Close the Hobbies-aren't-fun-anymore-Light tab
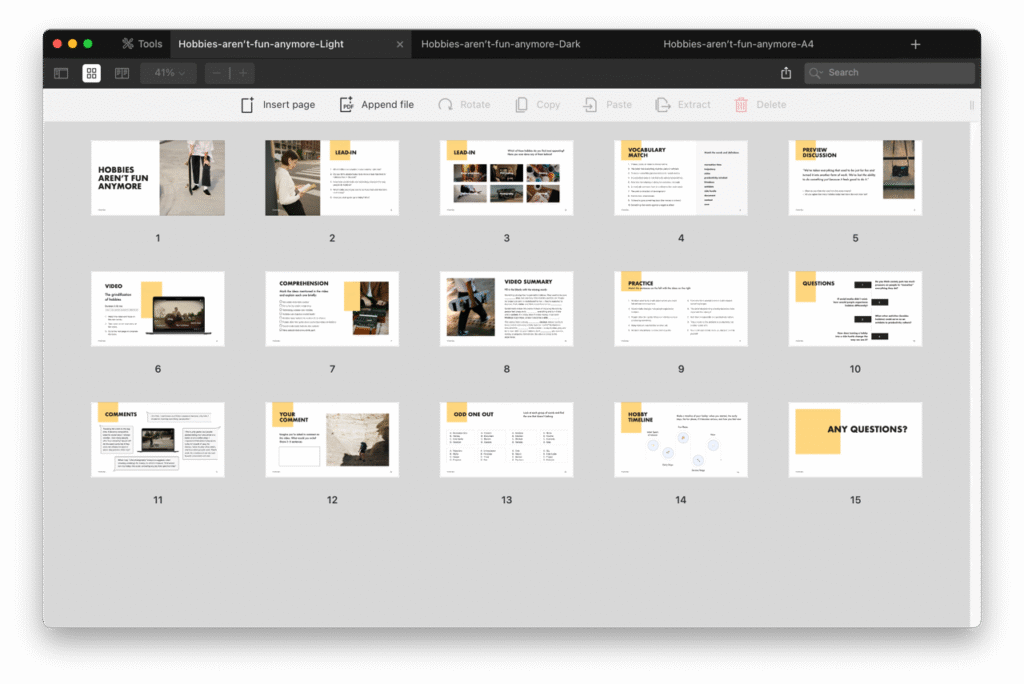Image resolution: width=1024 pixels, height=684 pixels. 400,44
